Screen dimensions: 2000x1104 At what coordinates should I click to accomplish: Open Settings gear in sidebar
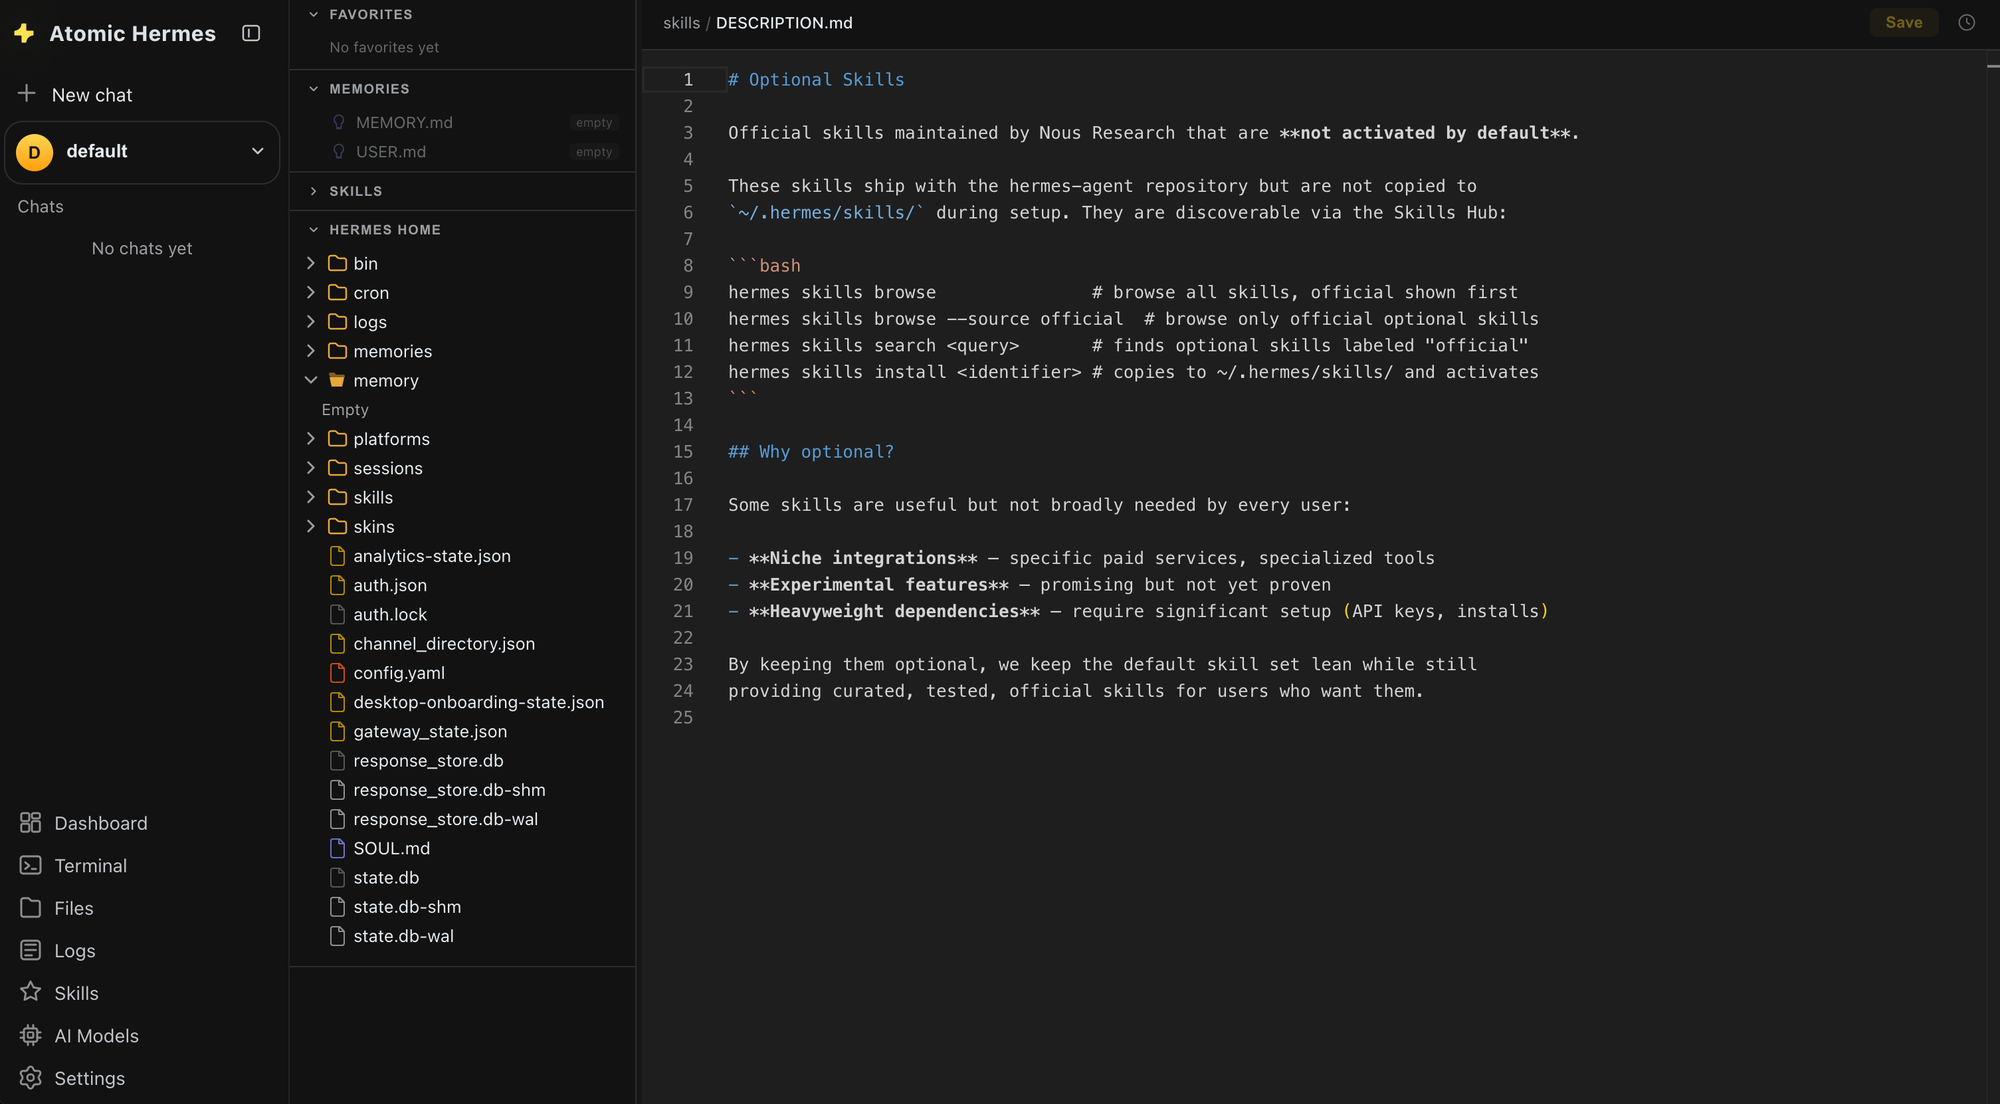pos(89,1078)
